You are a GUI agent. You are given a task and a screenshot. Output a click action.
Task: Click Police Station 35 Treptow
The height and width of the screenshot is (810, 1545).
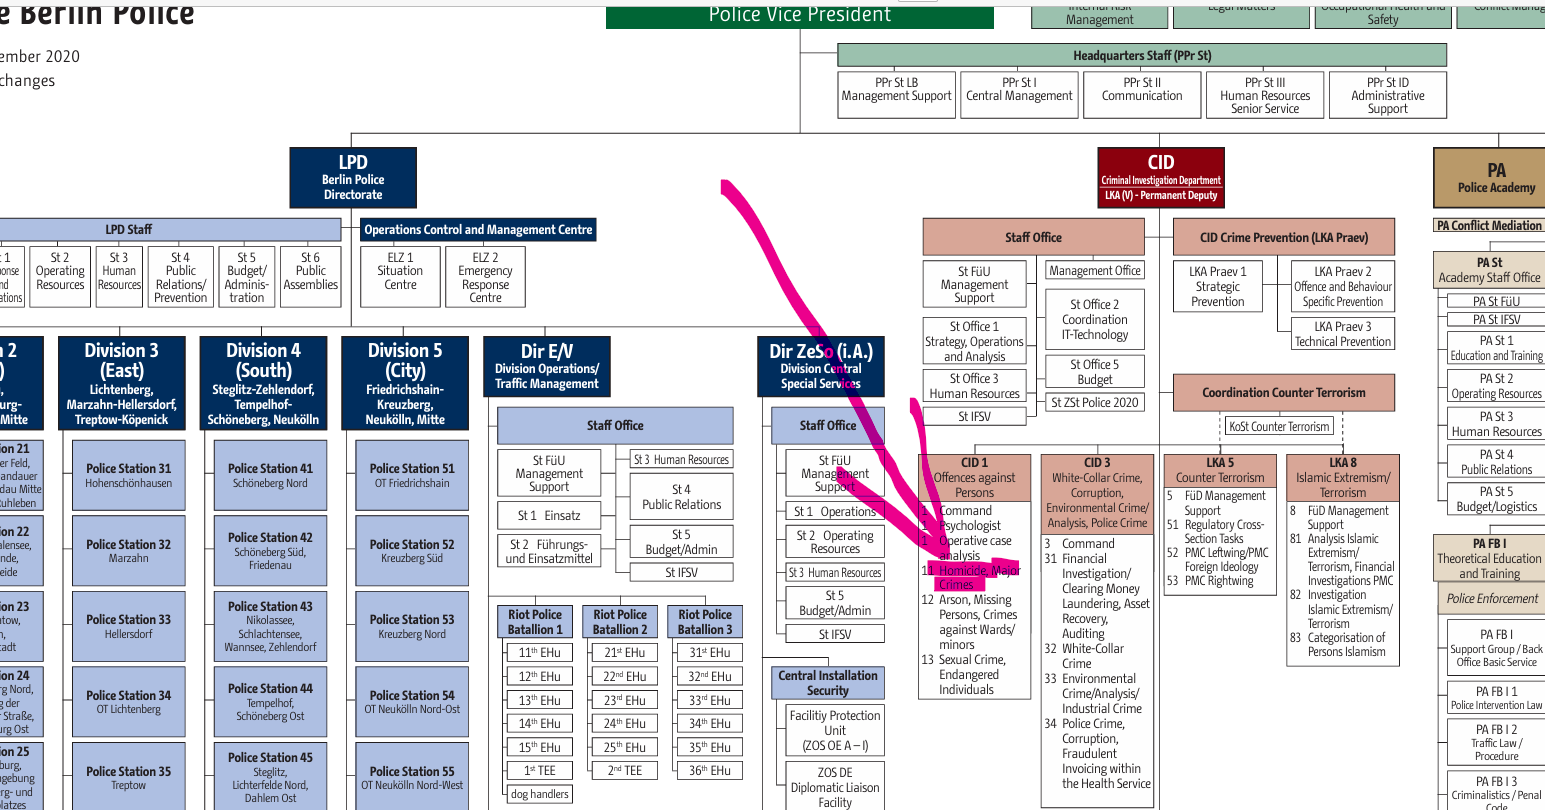point(129,777)
